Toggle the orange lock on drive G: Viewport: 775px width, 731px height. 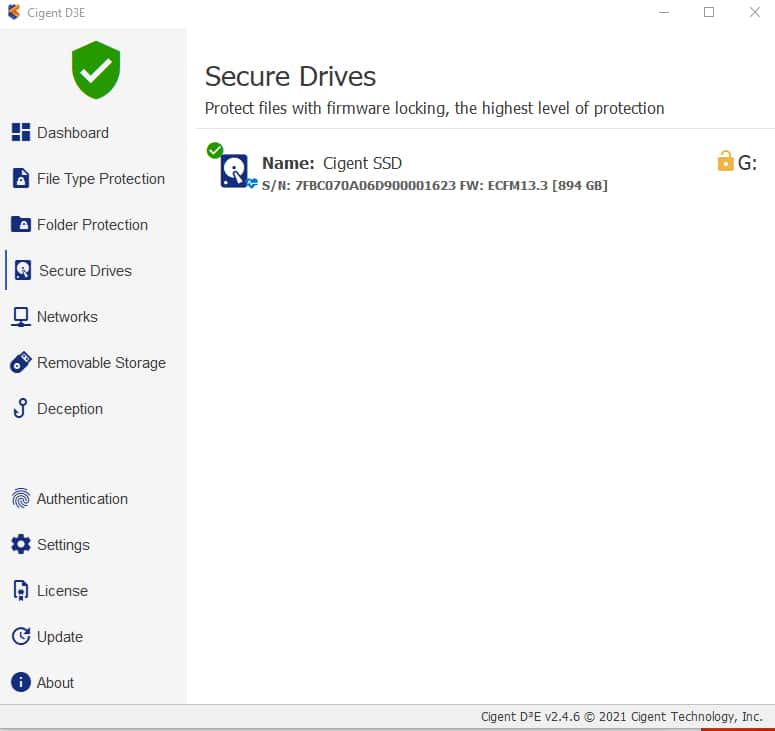725,161
